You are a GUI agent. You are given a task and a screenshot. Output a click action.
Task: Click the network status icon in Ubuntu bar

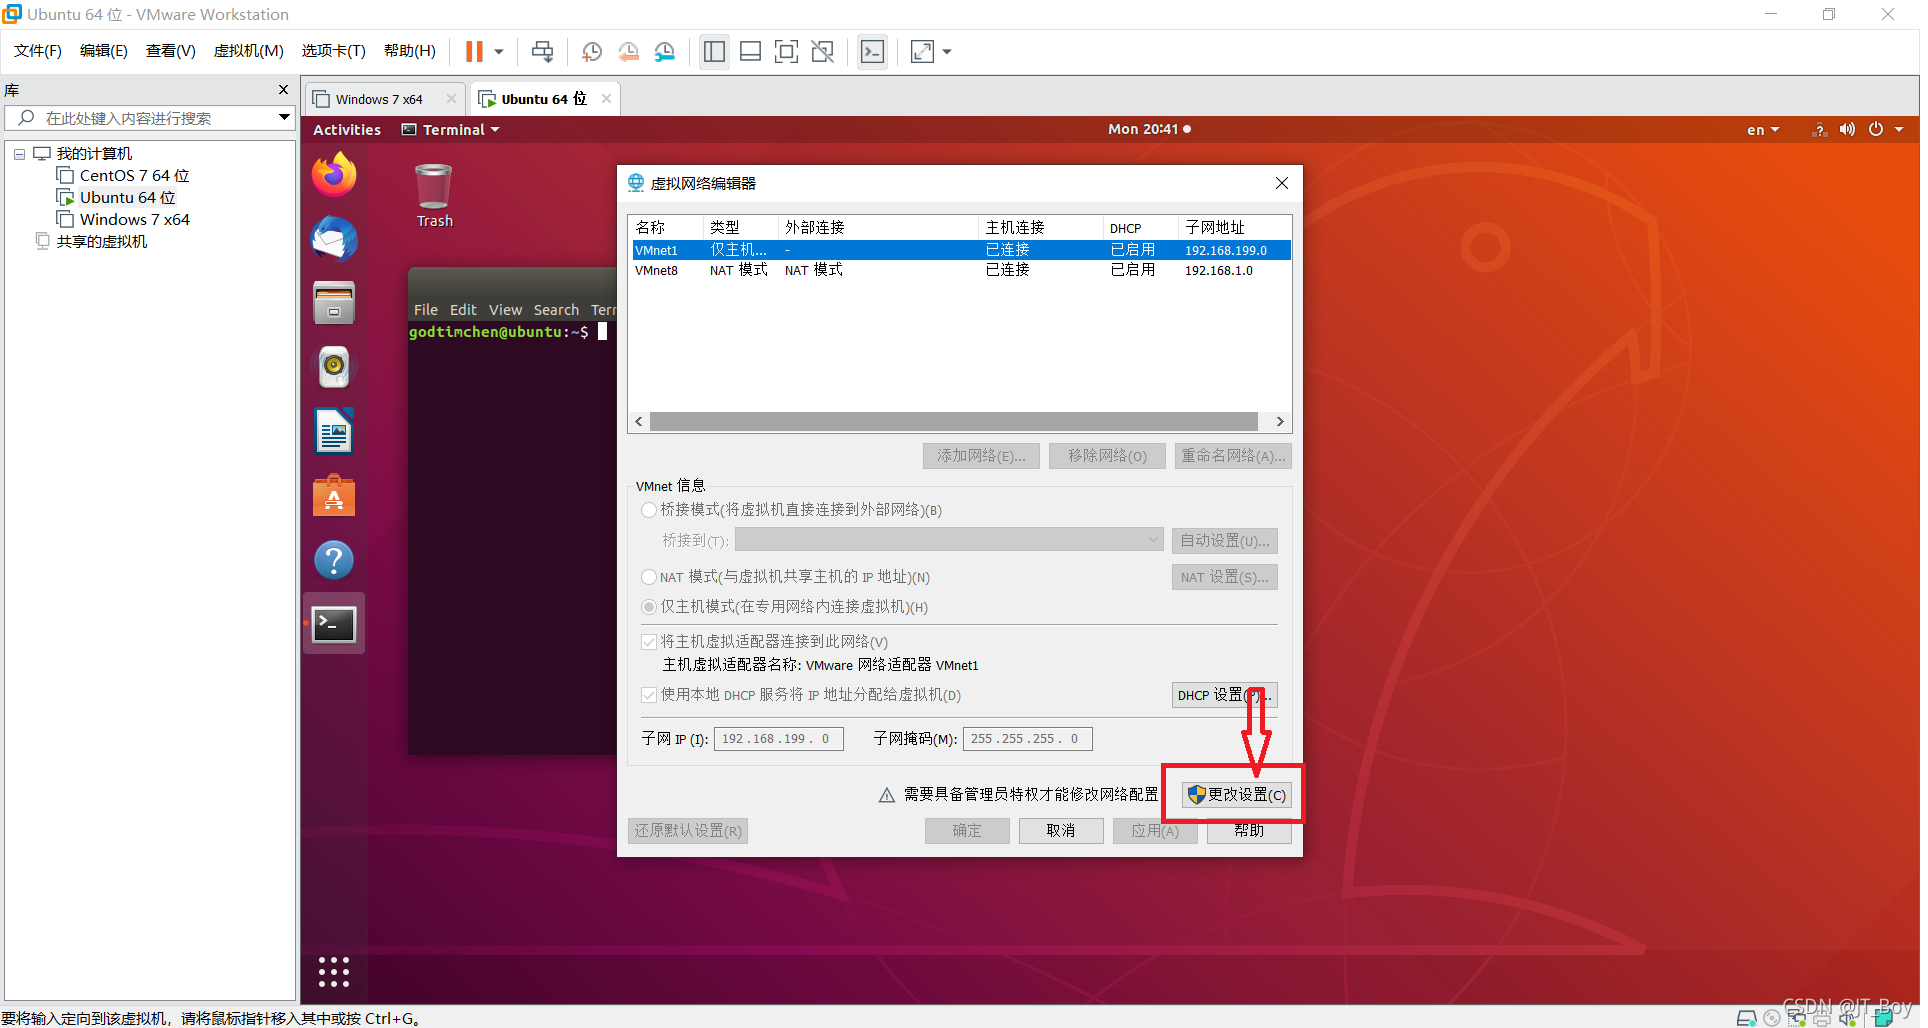pyautogui.click(x=1820, y=130)
